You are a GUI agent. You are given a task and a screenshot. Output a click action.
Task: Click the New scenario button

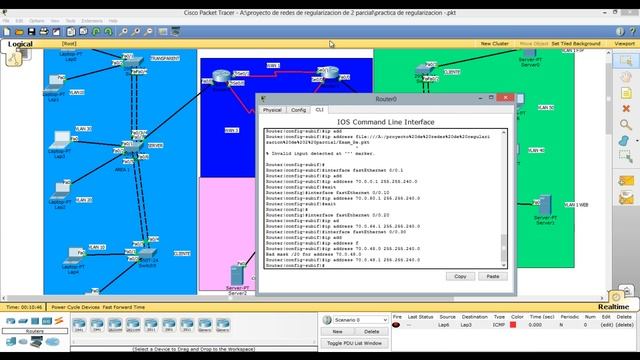337,331
